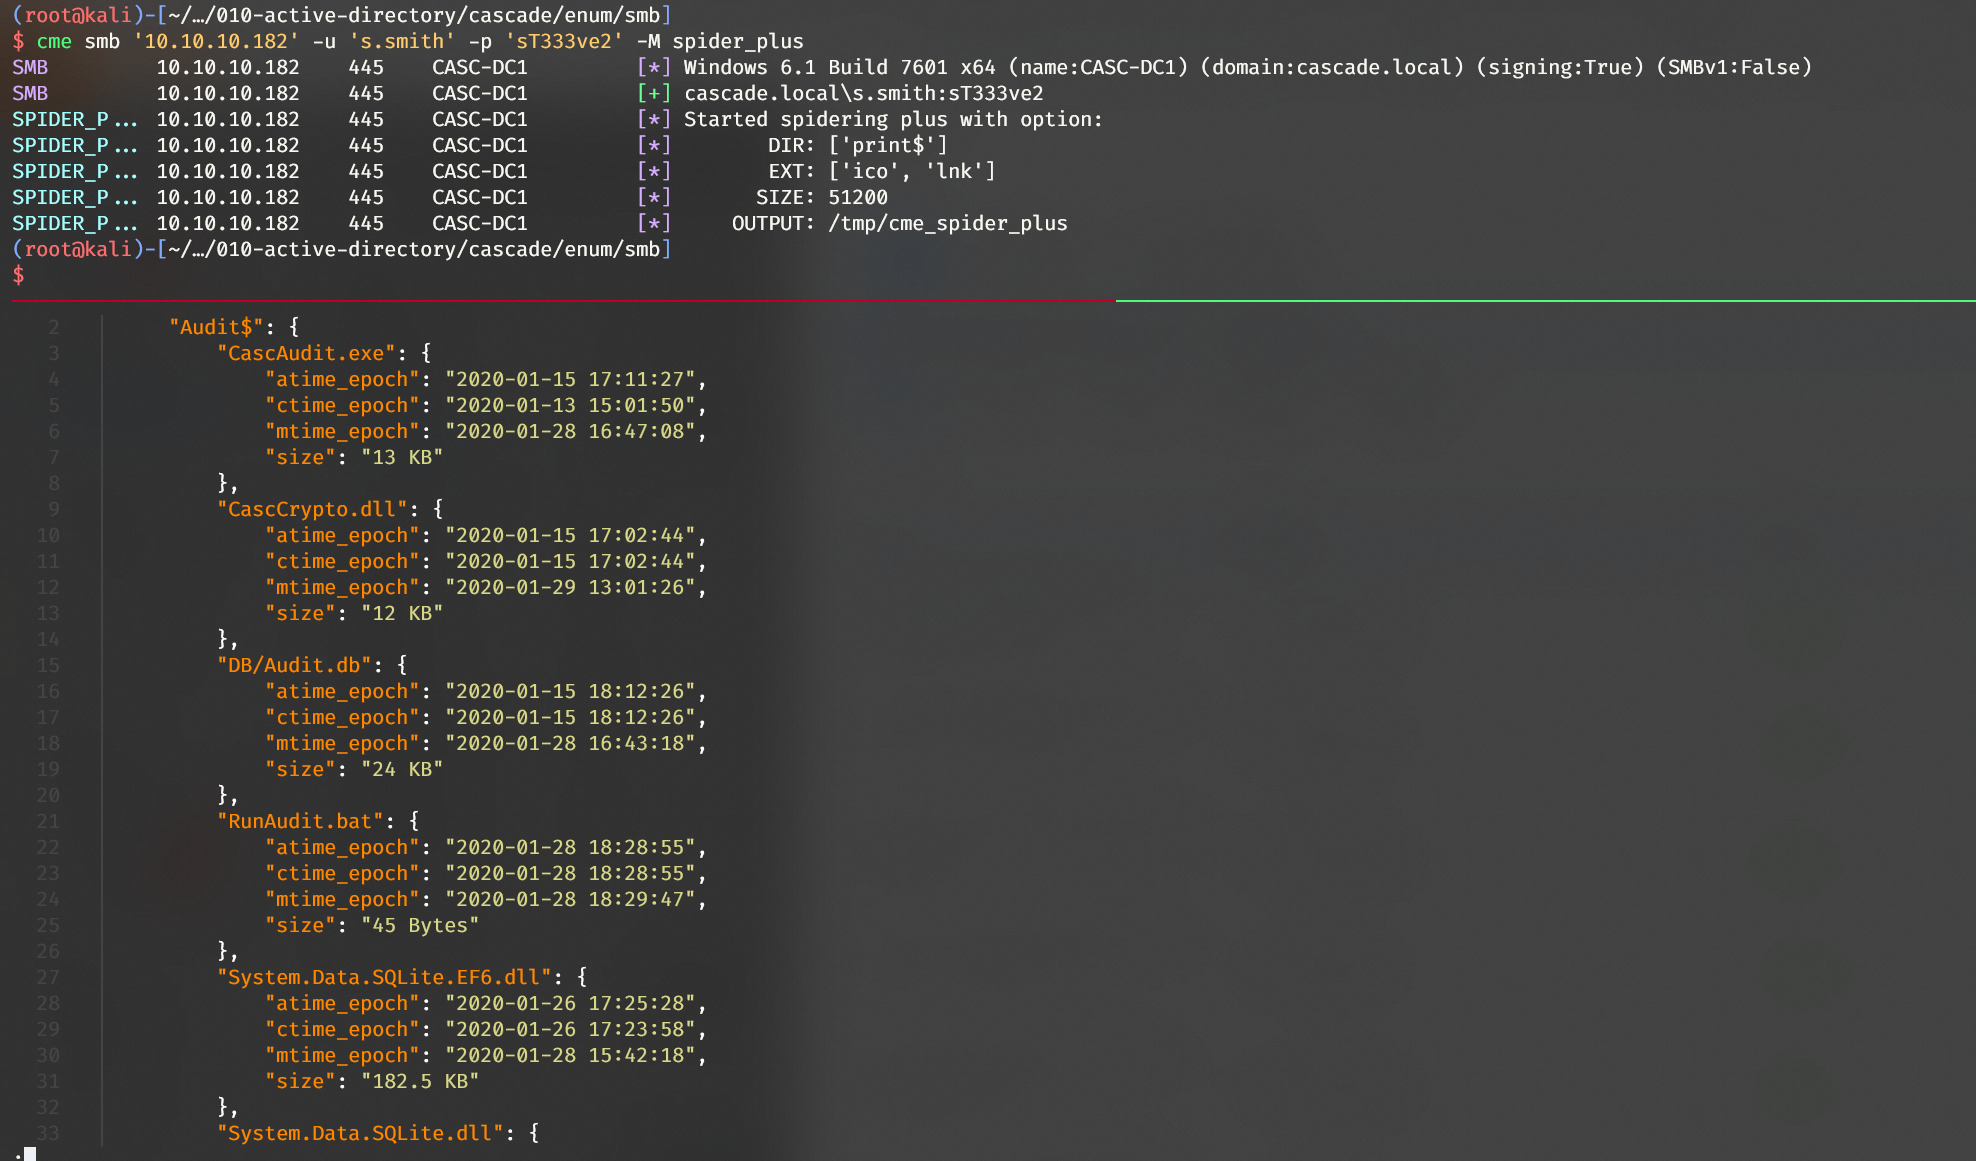Click line number 27 in the gutter
Screen dimensions: 1976x1161
(48, 977)
